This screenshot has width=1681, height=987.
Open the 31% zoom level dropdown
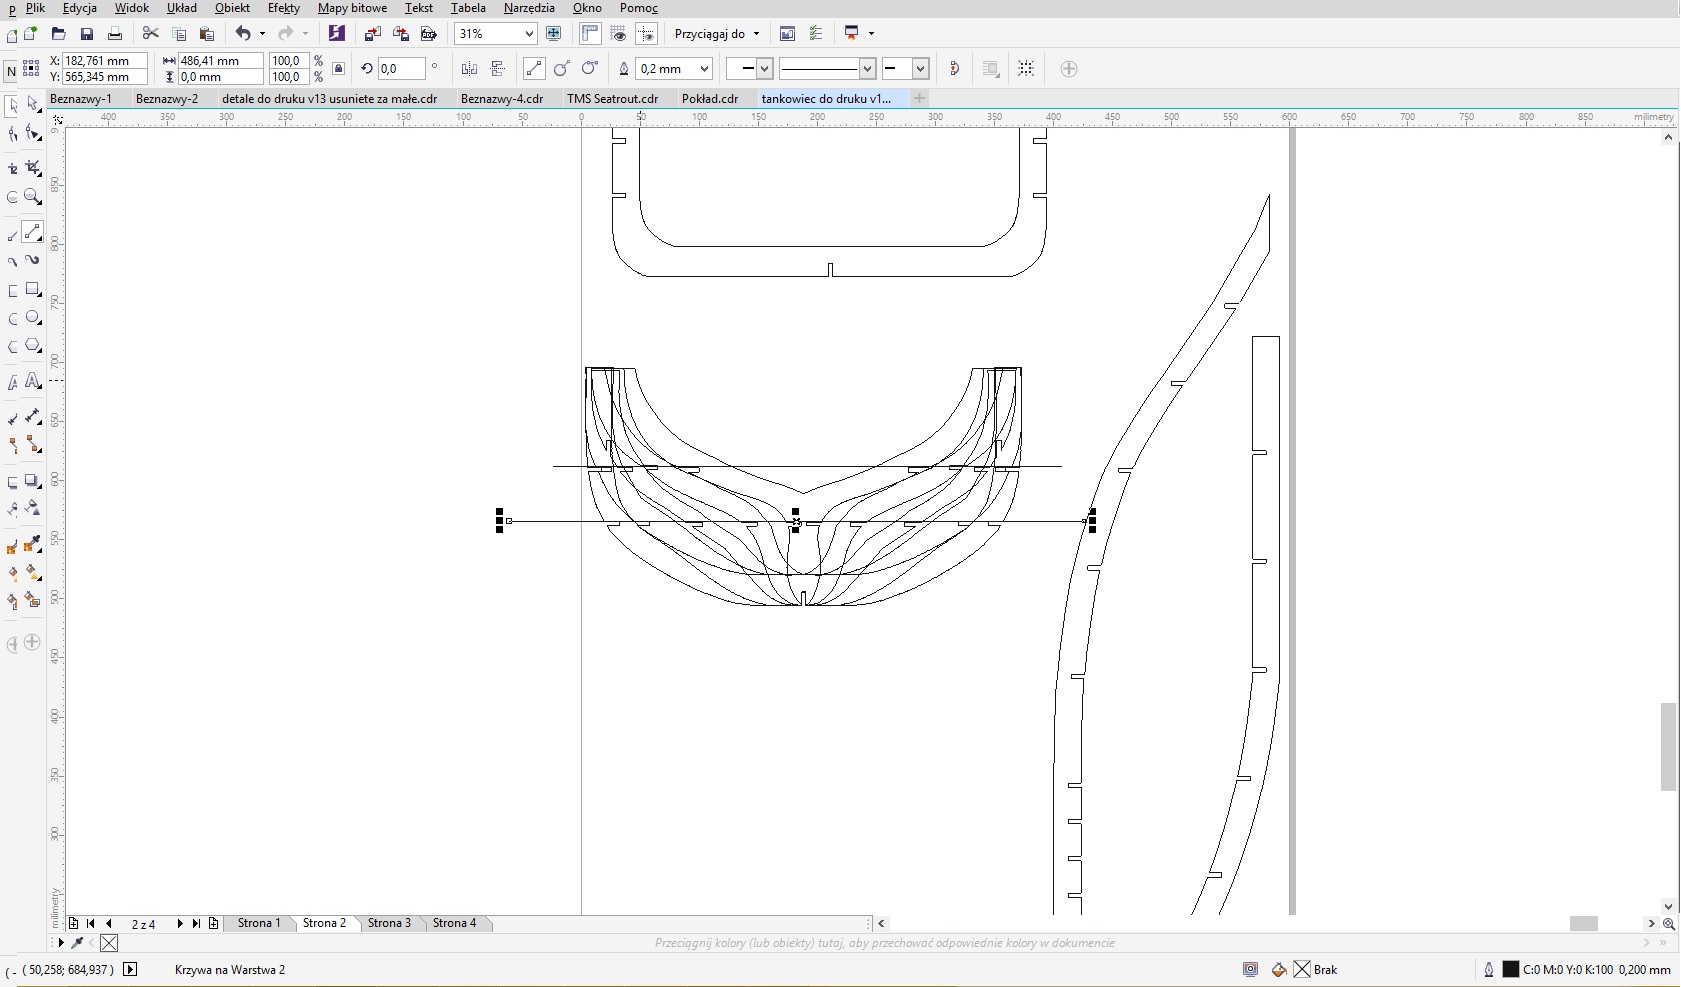(x=529, y=34)
